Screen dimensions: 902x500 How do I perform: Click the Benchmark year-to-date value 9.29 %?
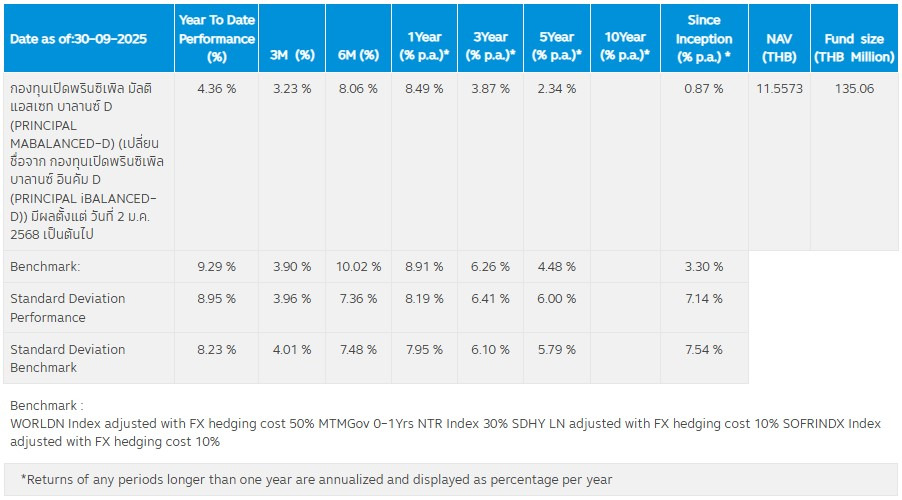[x=216, y=267]
